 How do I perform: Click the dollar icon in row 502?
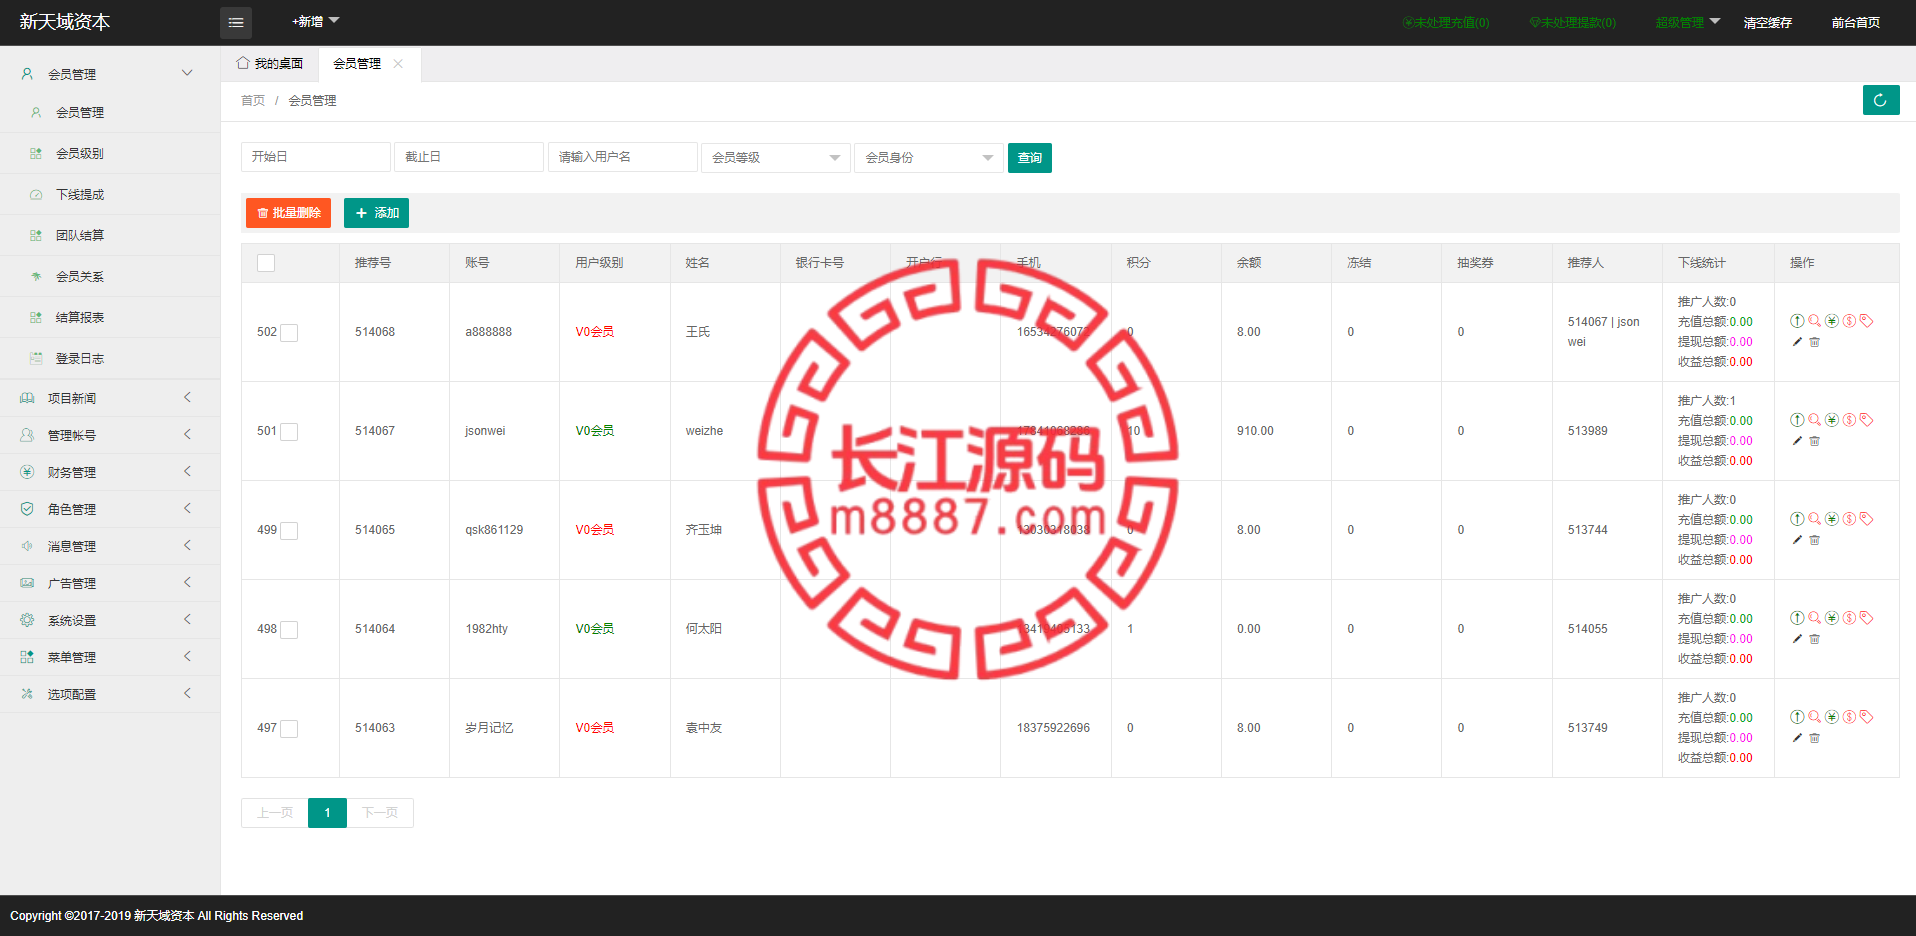coord(1849,321)
